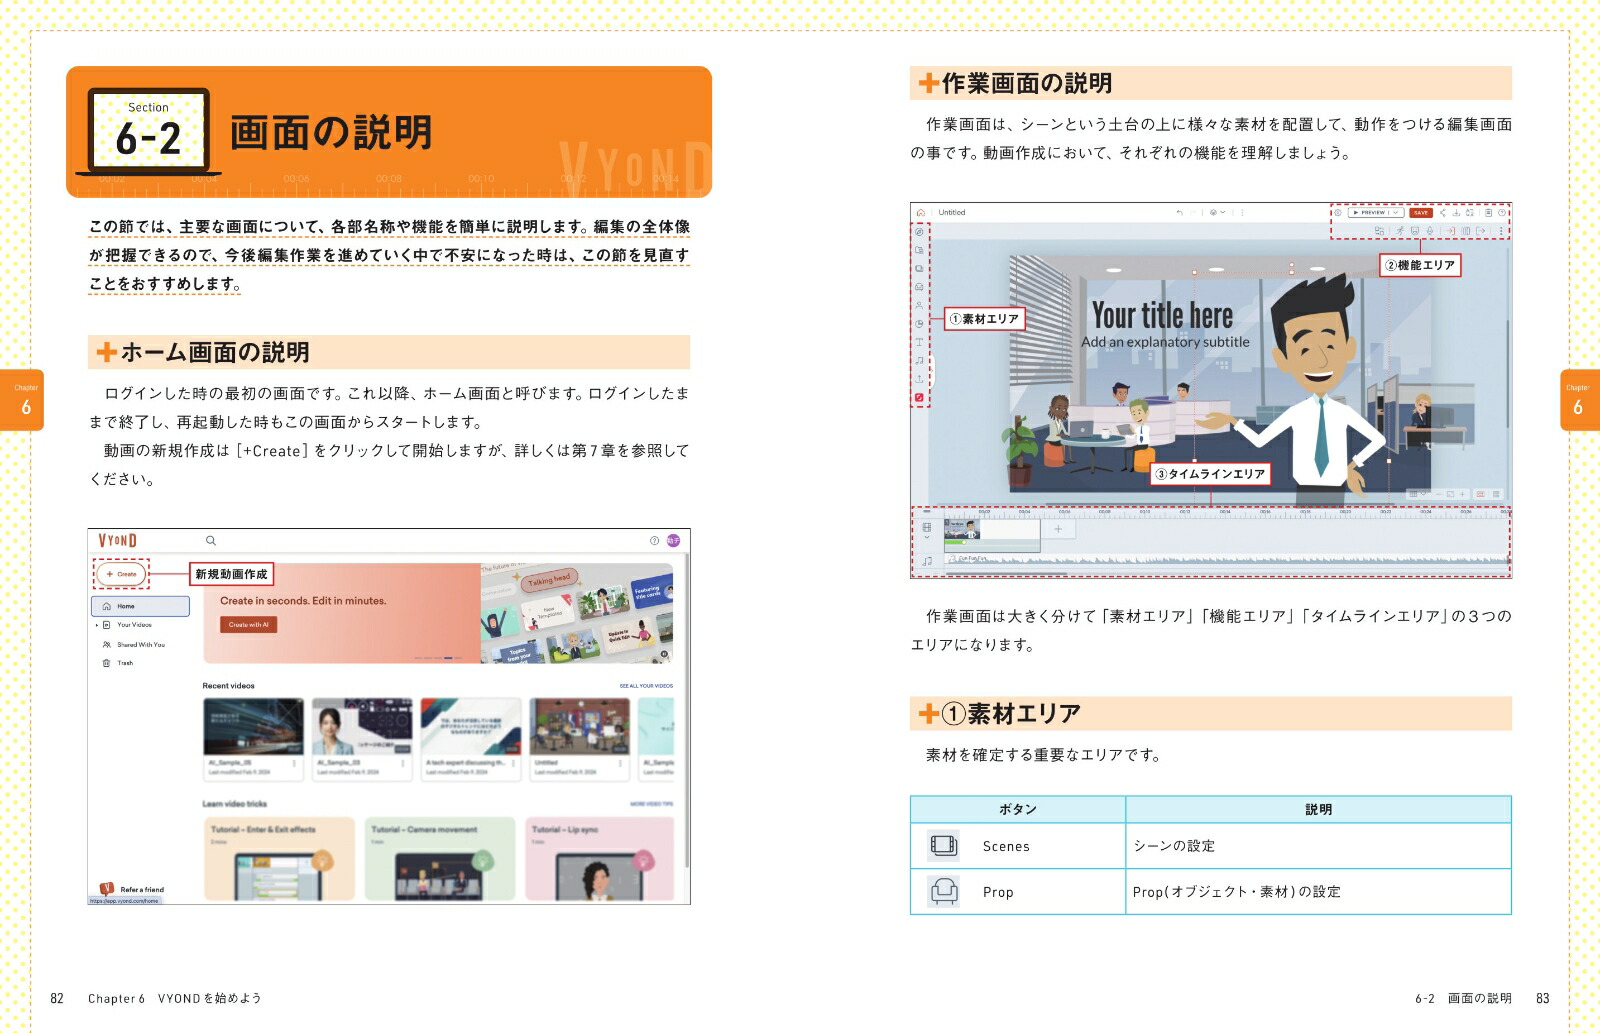Viewport: 1600px width, 1033px height.
Task: Open the purple user avatar menu
Action: pos(673,540)
